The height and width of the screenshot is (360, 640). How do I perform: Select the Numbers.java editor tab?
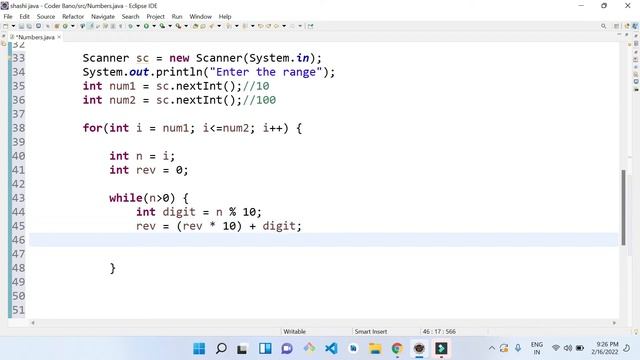pos(35,37)
